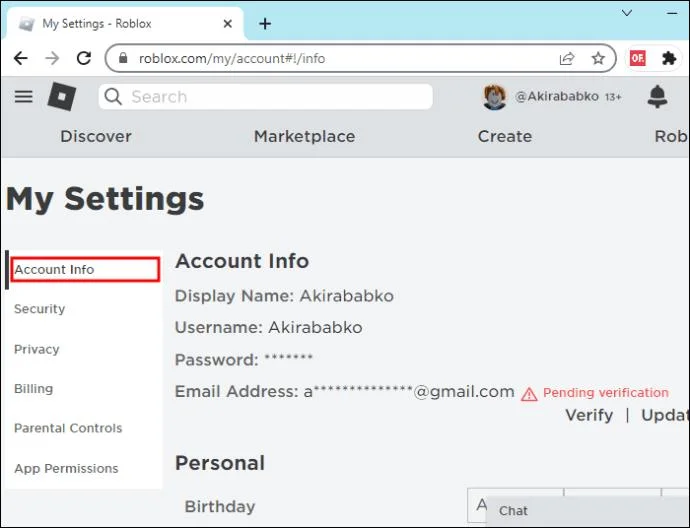Screen dimensions: 690x528
Task: Open the Marketplace page
Action: [x=305, y=136]
